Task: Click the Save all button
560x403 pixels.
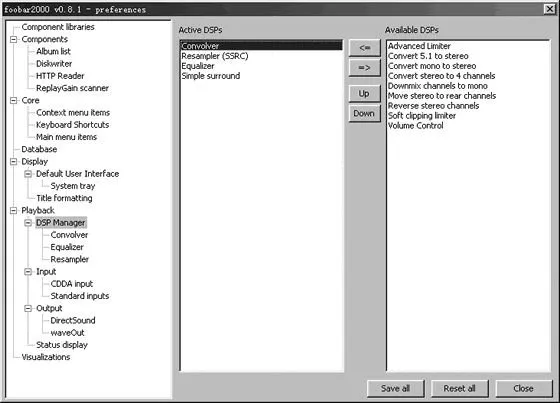Action: click(x=395, y=388)
